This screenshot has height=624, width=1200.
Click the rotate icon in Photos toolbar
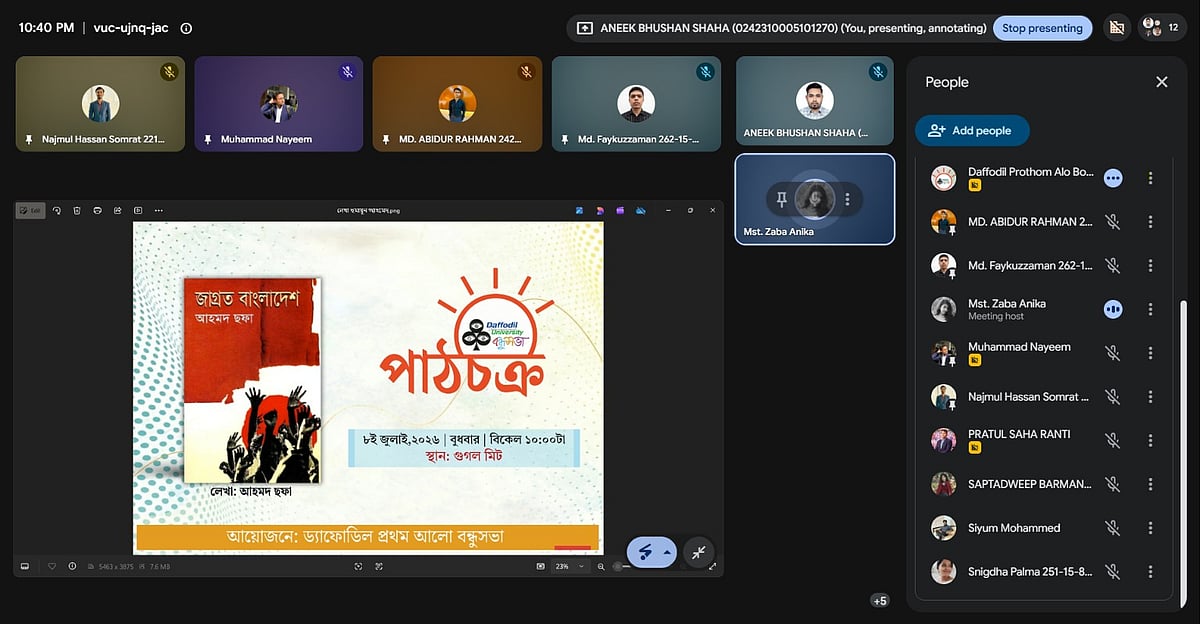(56, 210)
